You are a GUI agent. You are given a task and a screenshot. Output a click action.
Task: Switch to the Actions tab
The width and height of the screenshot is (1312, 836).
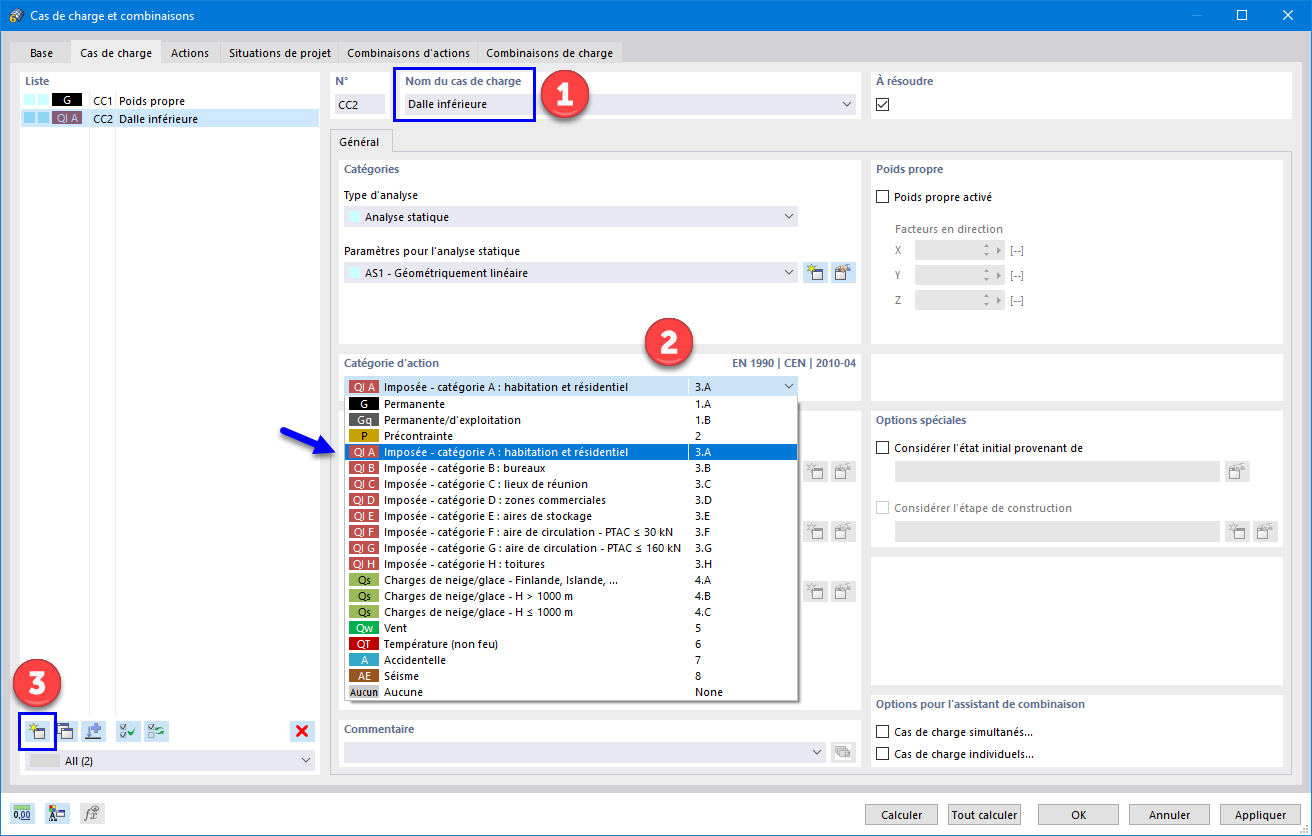(x=190, y=53)
